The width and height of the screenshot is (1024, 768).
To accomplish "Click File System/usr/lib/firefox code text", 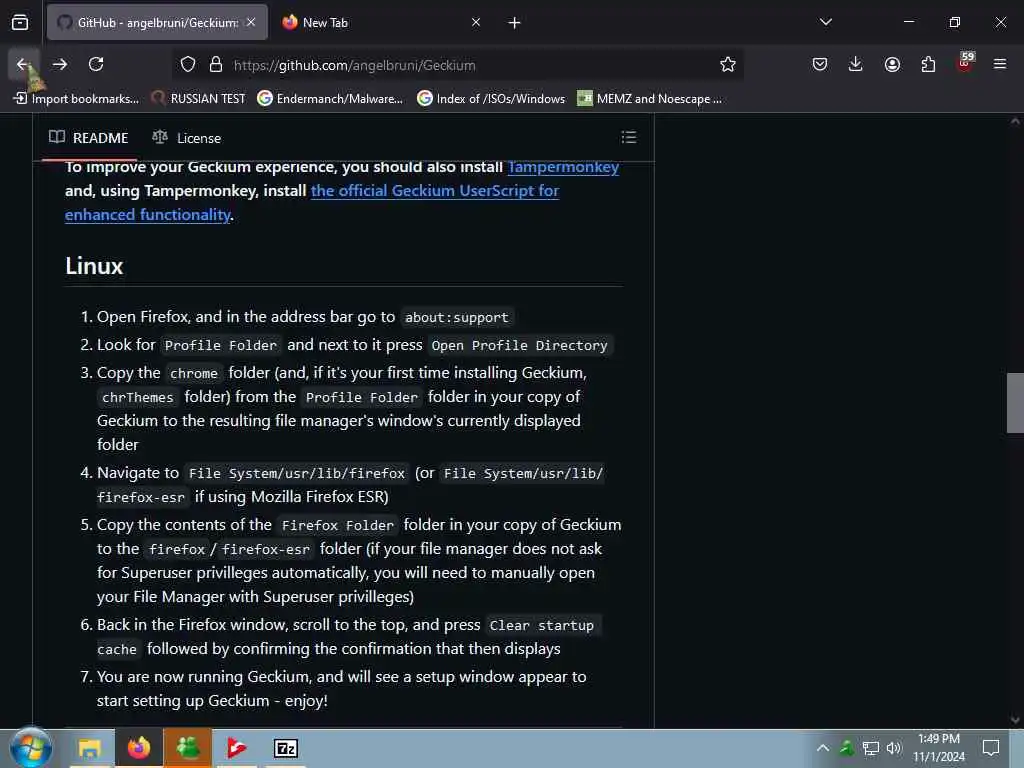I will [x=297, y=473].
